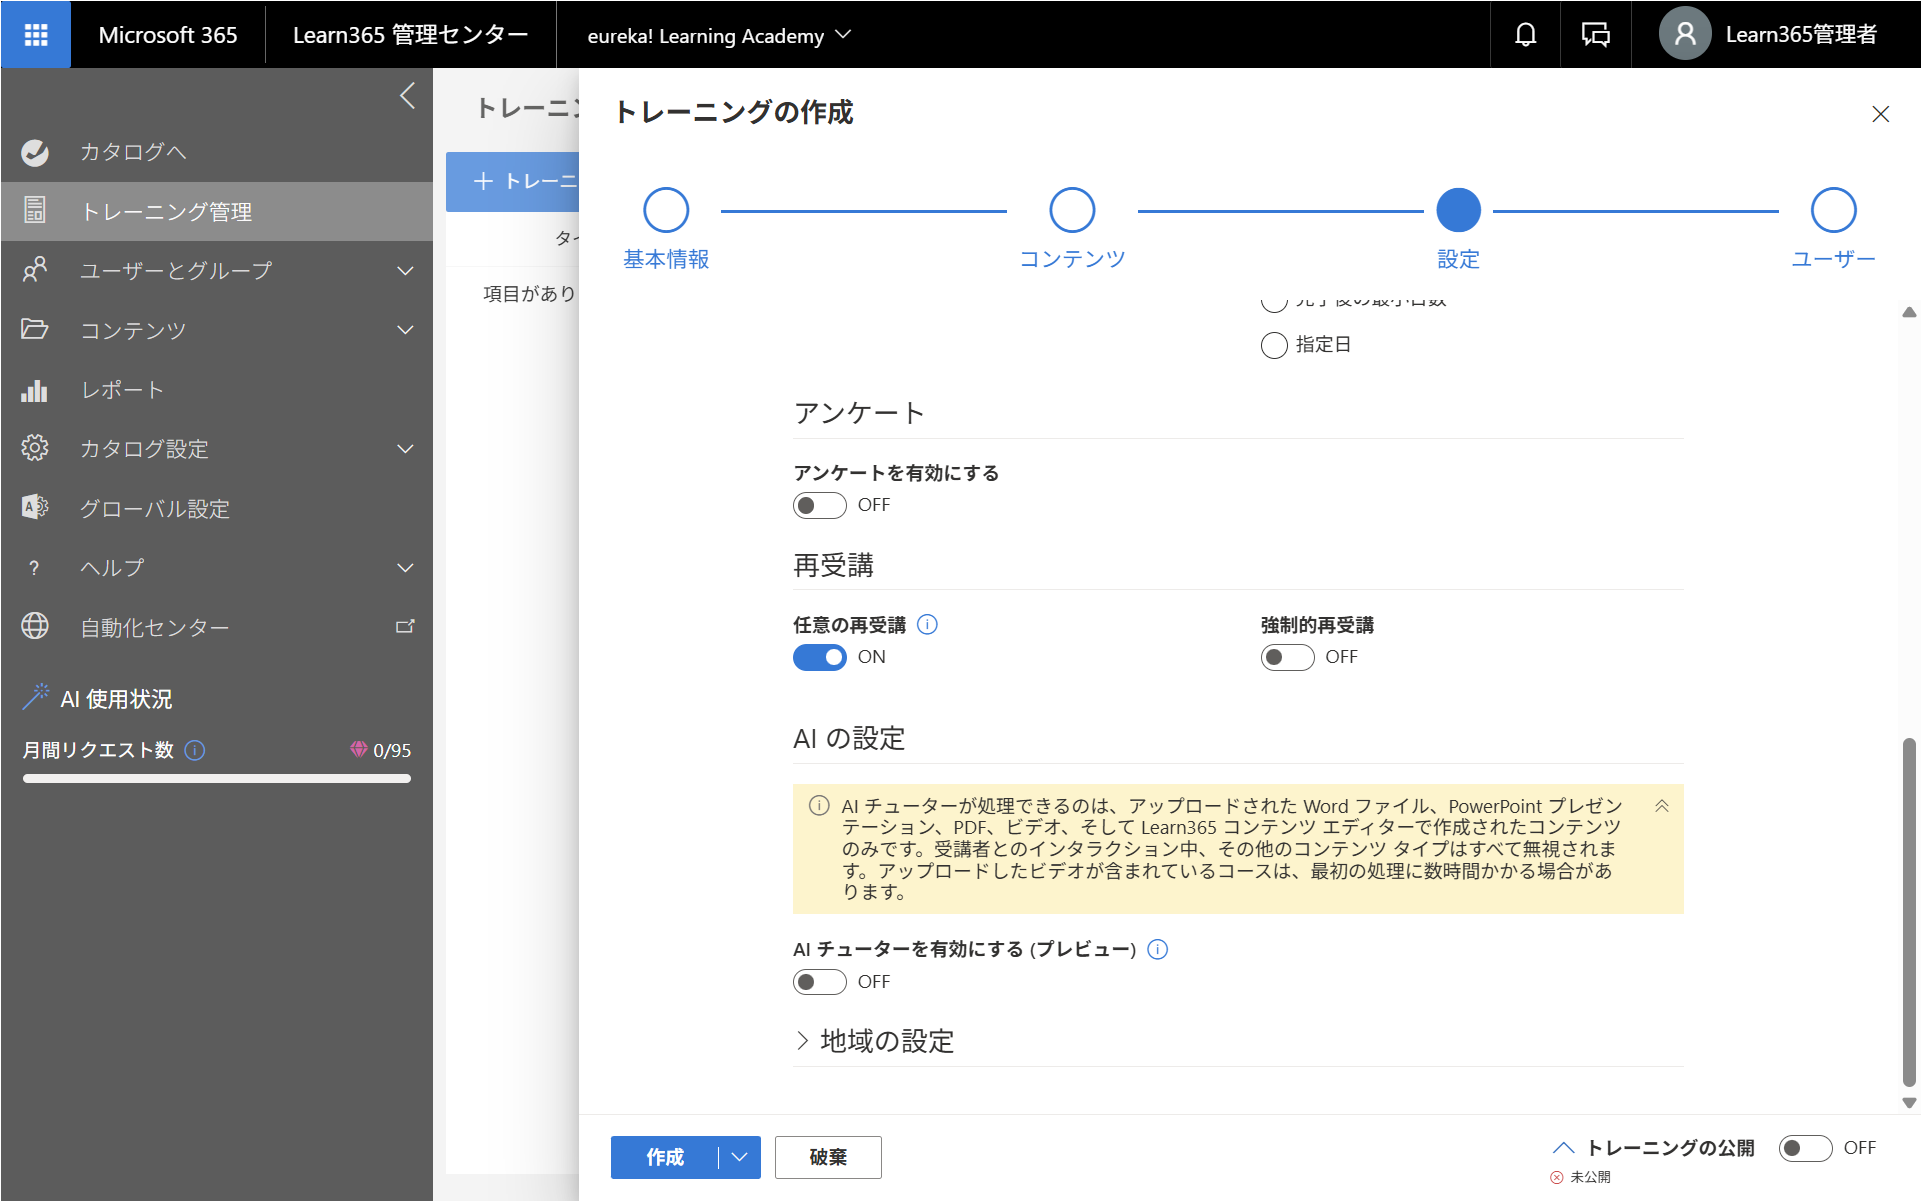Click the ユーザーとグループ people icon
Screen dimensions: 1922x1202
tap(35, 270)
